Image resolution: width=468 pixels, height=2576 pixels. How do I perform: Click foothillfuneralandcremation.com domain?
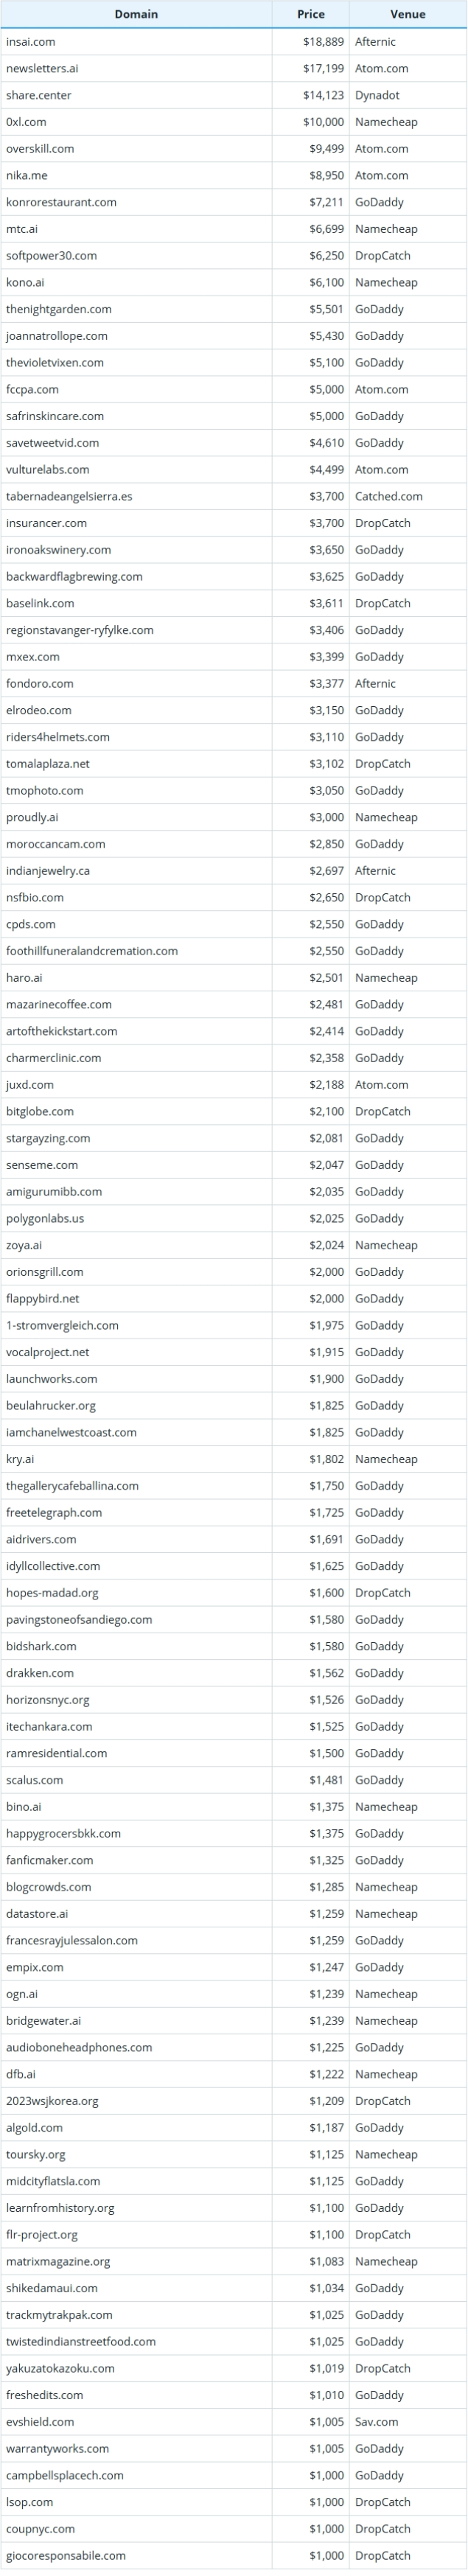(92, 951)
